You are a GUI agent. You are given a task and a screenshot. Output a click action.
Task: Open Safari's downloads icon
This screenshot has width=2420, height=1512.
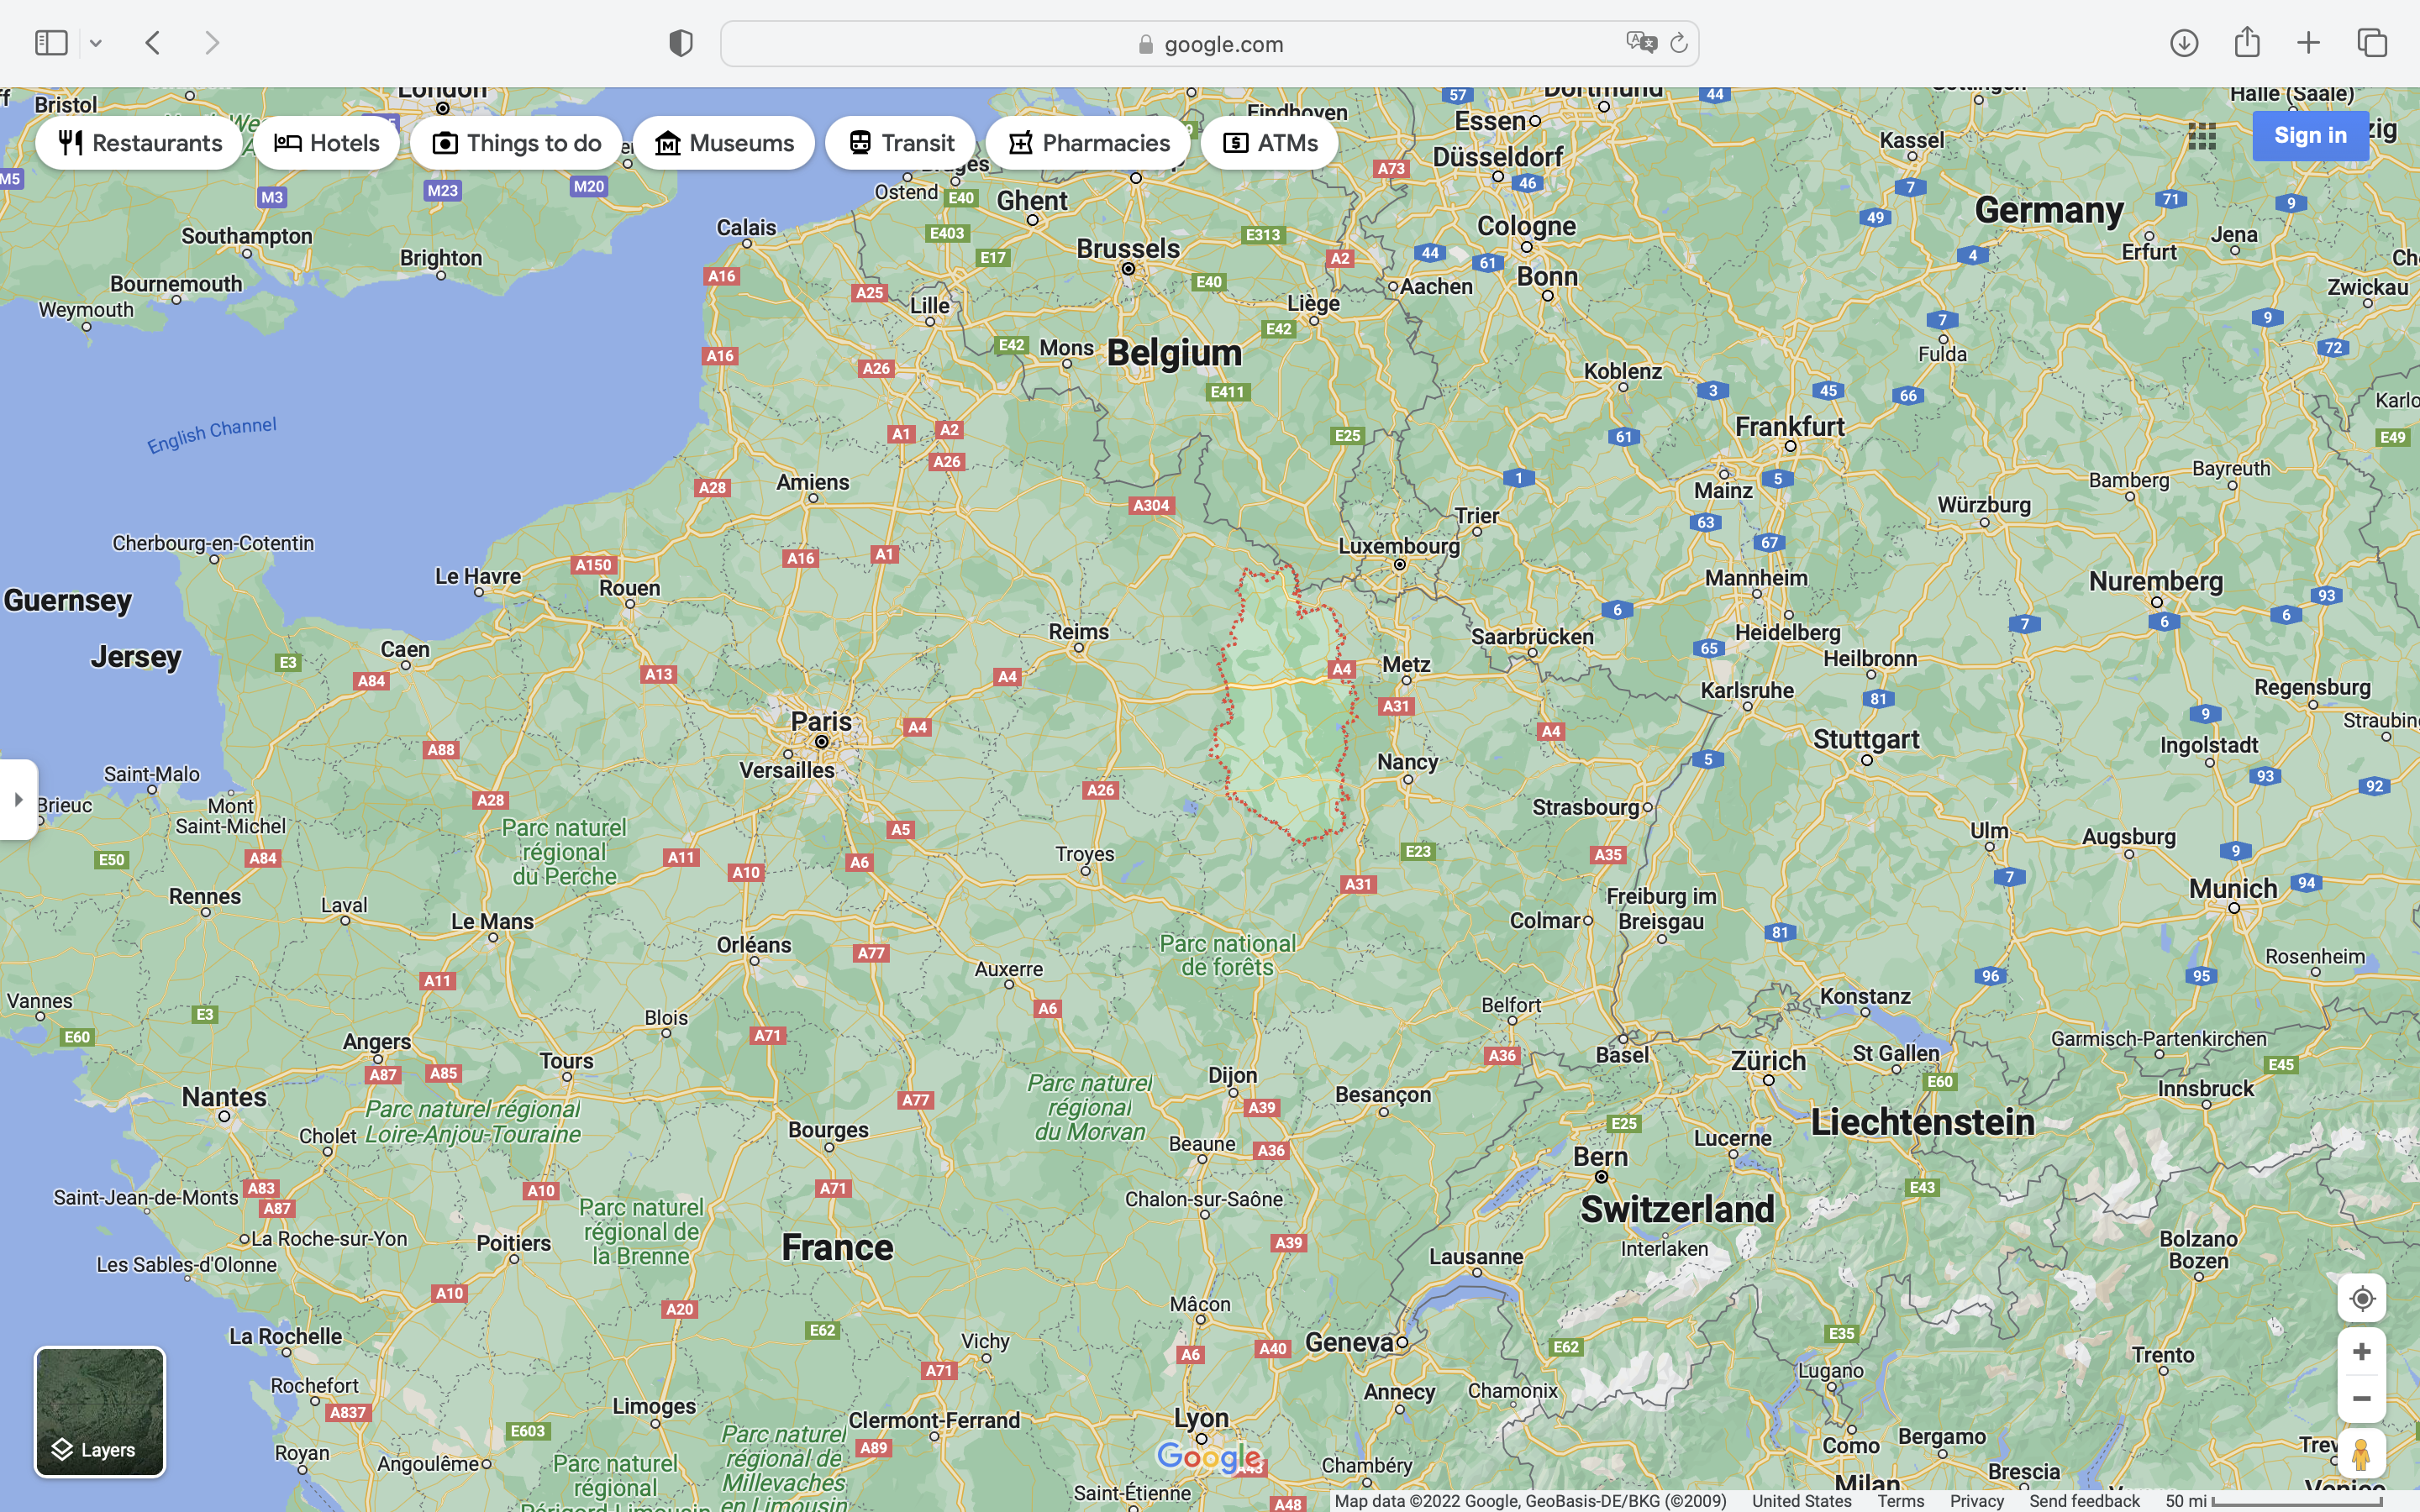[x=2184, y=43]
